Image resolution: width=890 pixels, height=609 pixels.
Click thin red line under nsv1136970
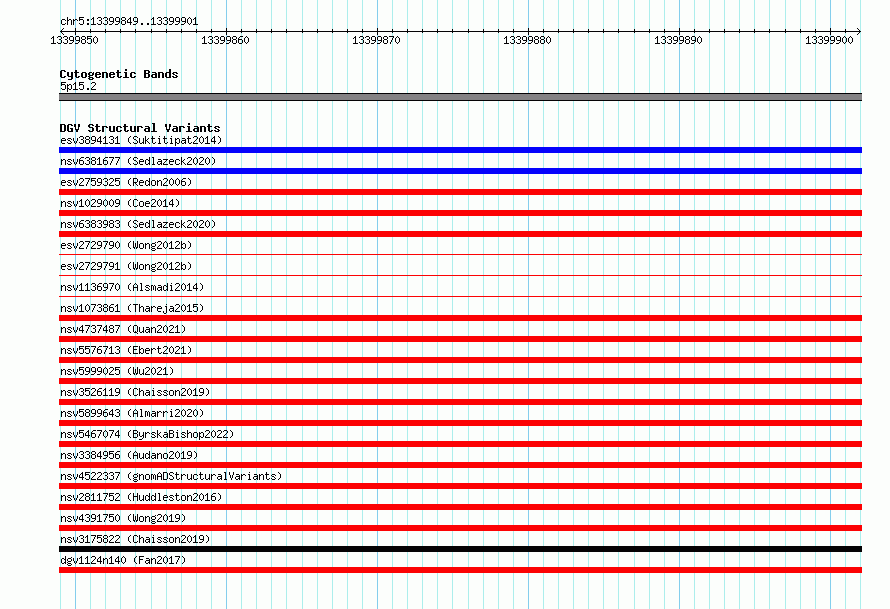pyautogui.click(x=460, y=296)
